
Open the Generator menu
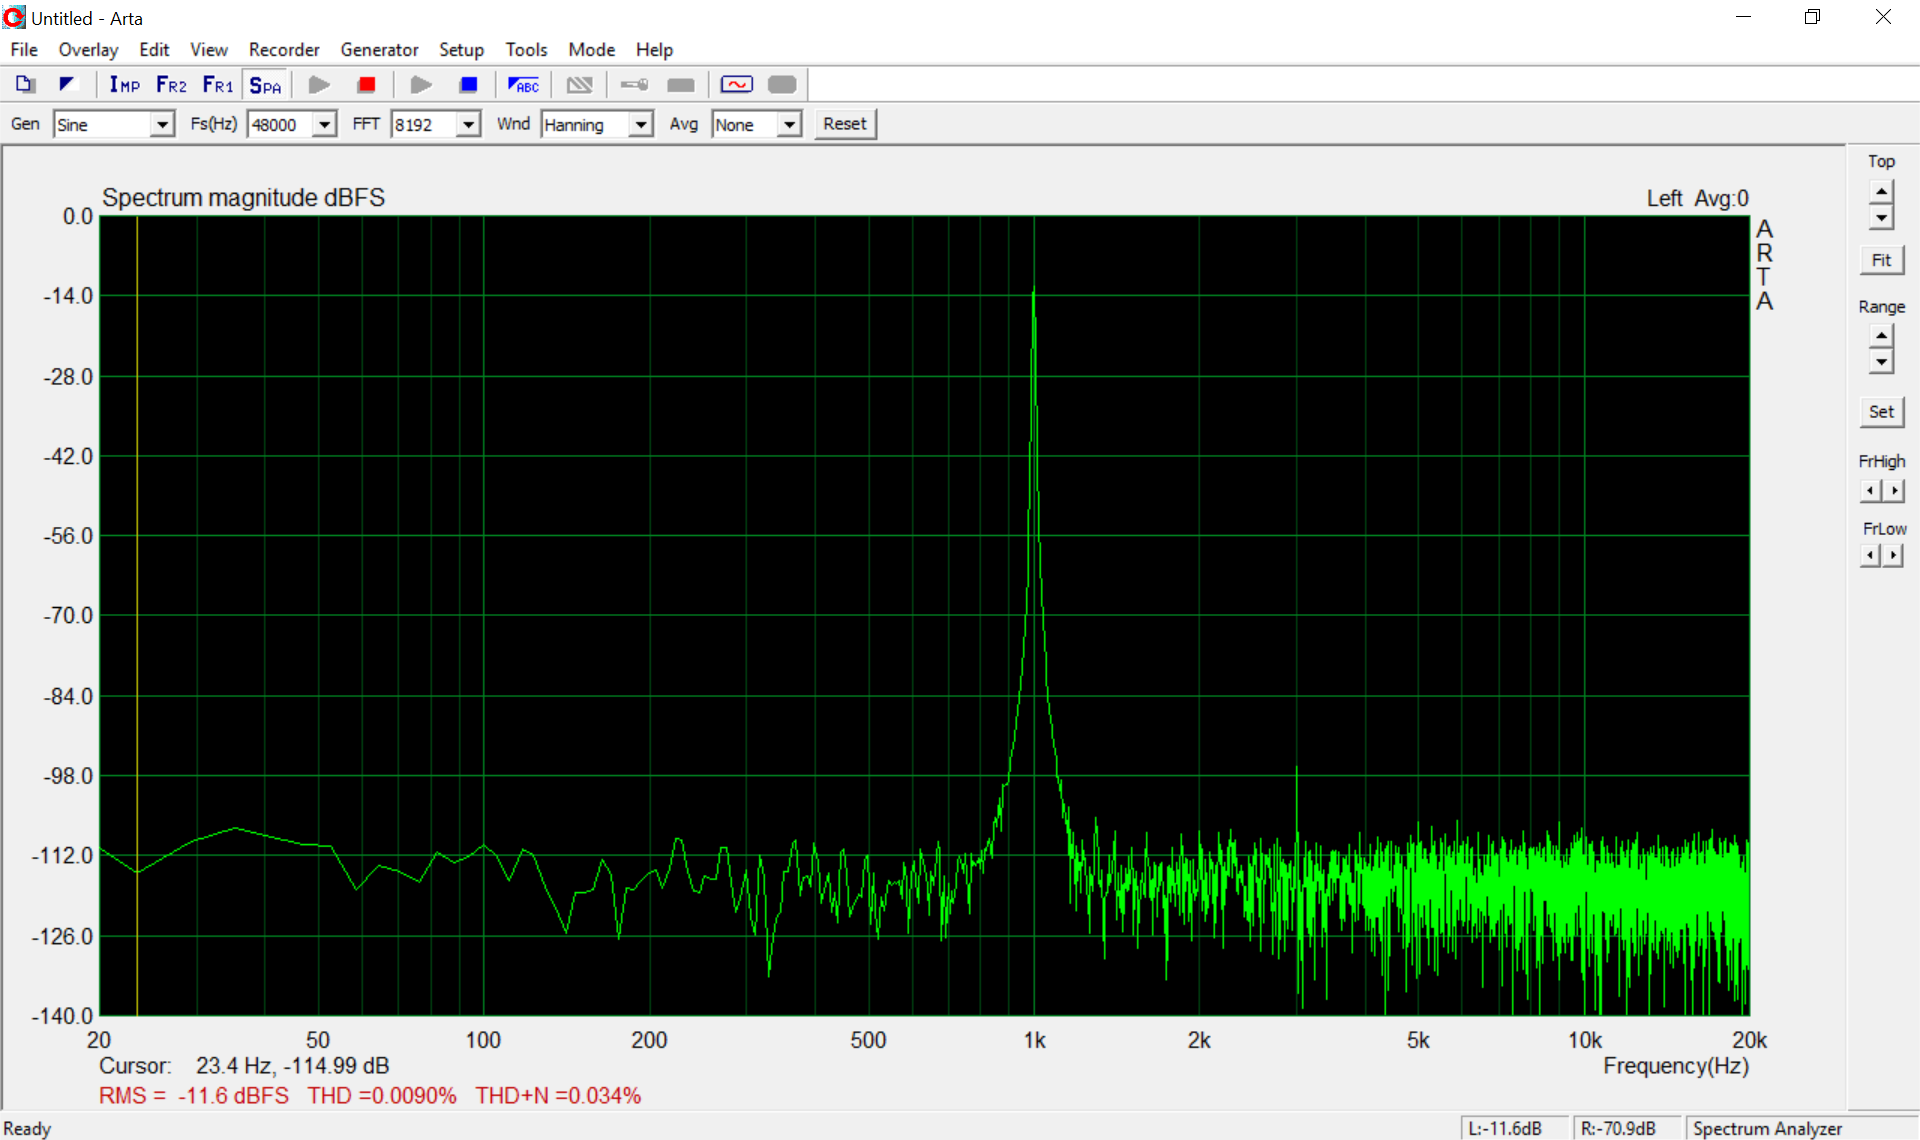coord(378,49)
